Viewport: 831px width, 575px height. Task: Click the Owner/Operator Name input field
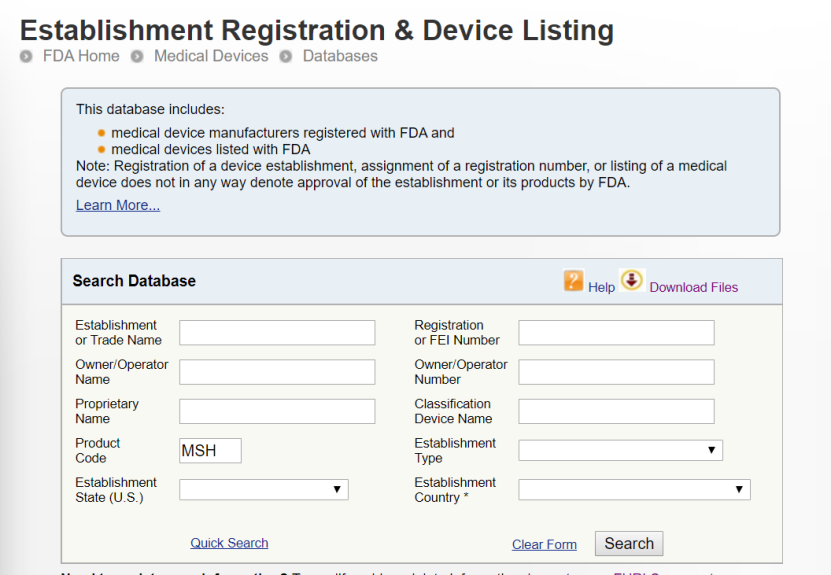click(277, 372)
